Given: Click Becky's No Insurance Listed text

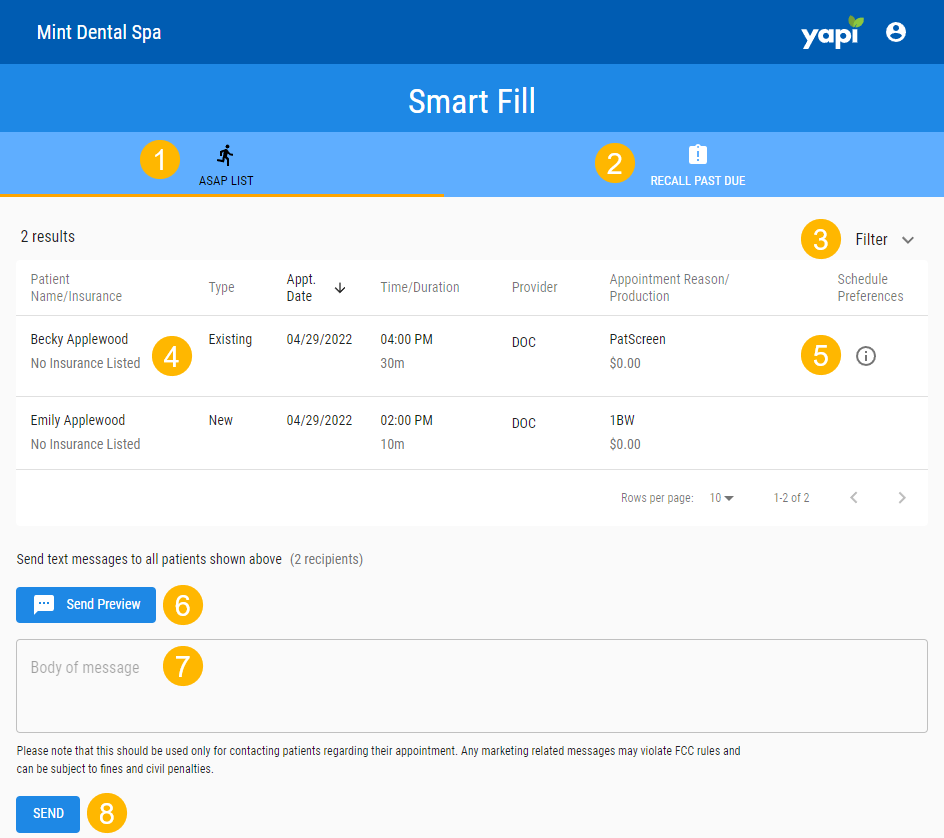Looking at the screenshot, I should [x=85, y=363].
